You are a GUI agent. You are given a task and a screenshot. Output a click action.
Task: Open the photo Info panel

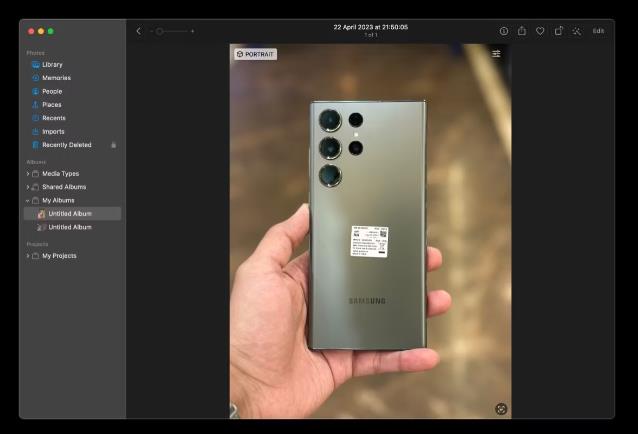tap(504, 31)
